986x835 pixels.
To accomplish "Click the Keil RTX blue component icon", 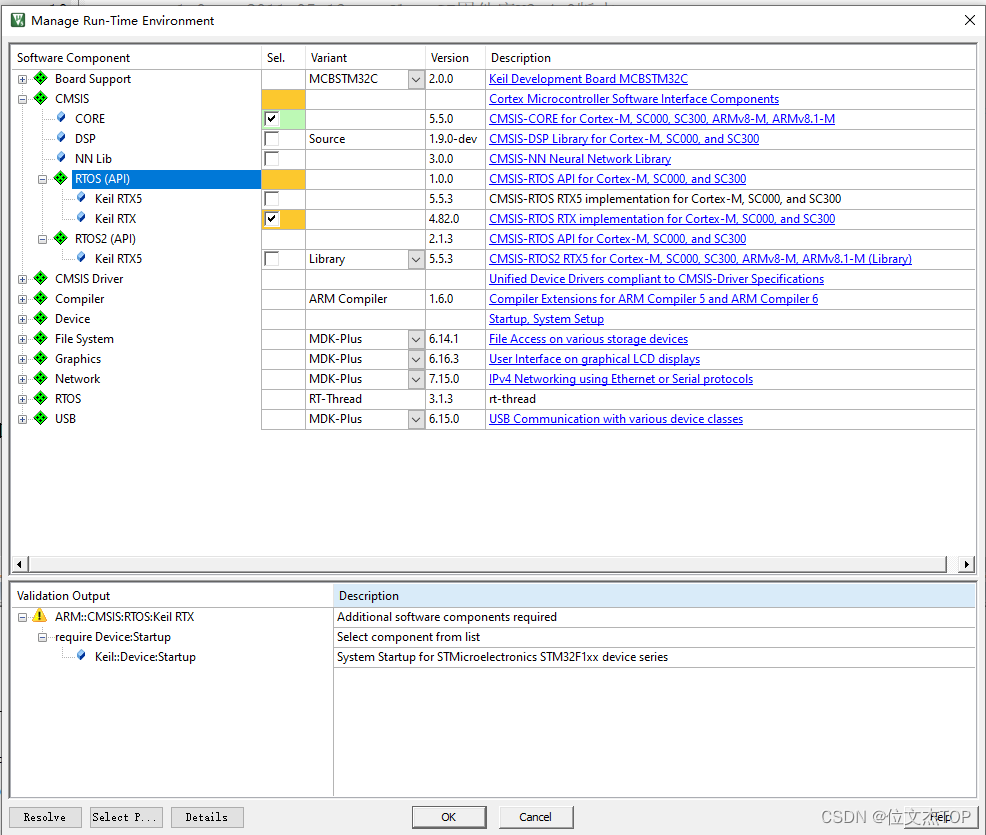I will [81, 218].
